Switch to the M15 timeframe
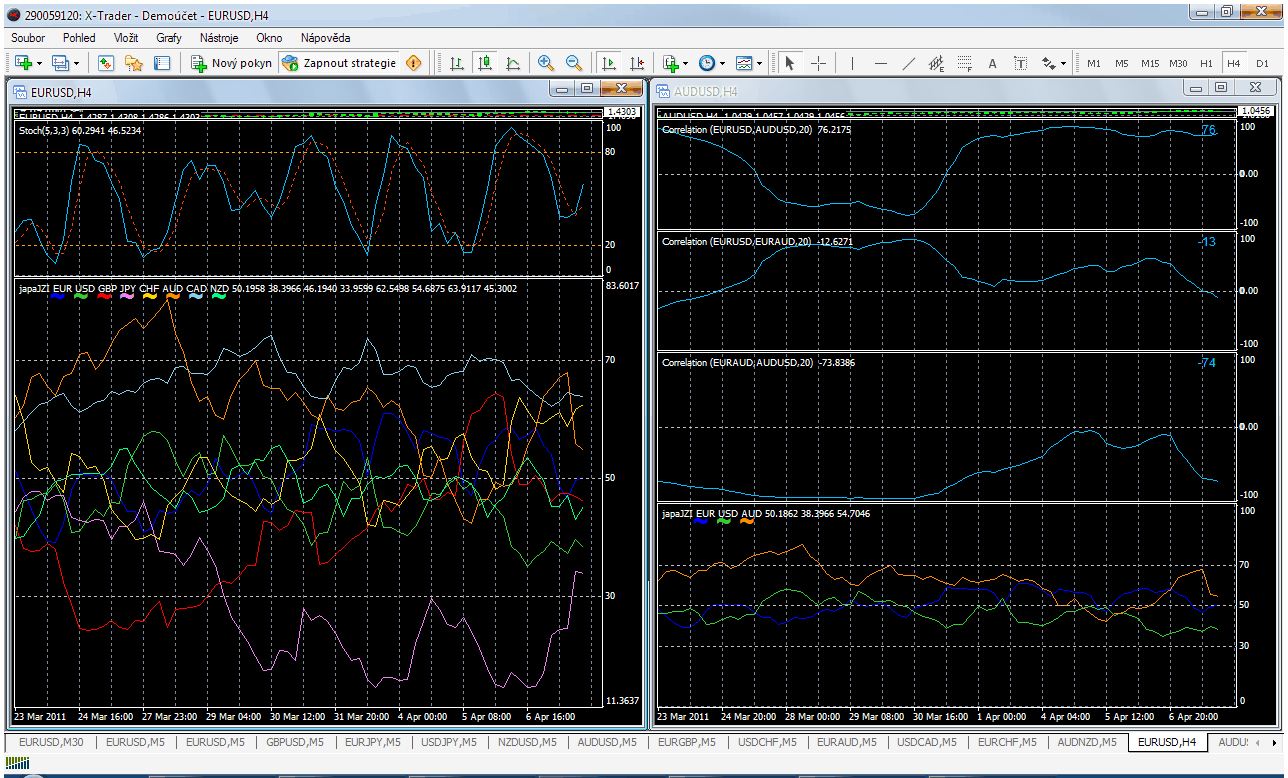 (x=1149, y=63)
